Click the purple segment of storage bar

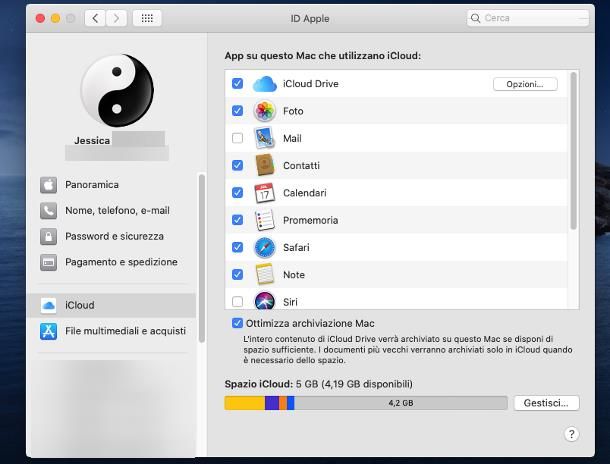272,403
